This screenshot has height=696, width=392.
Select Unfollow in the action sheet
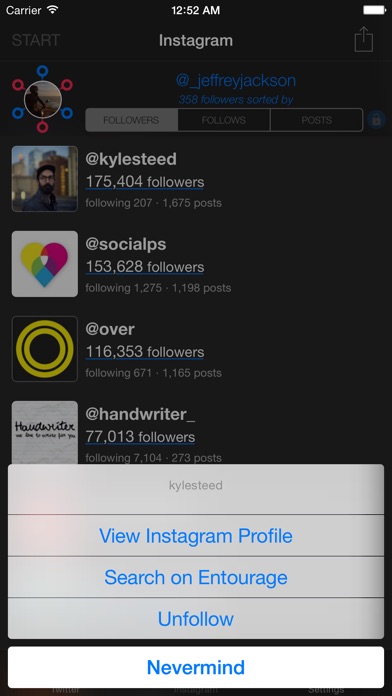[x=196, y=619]
